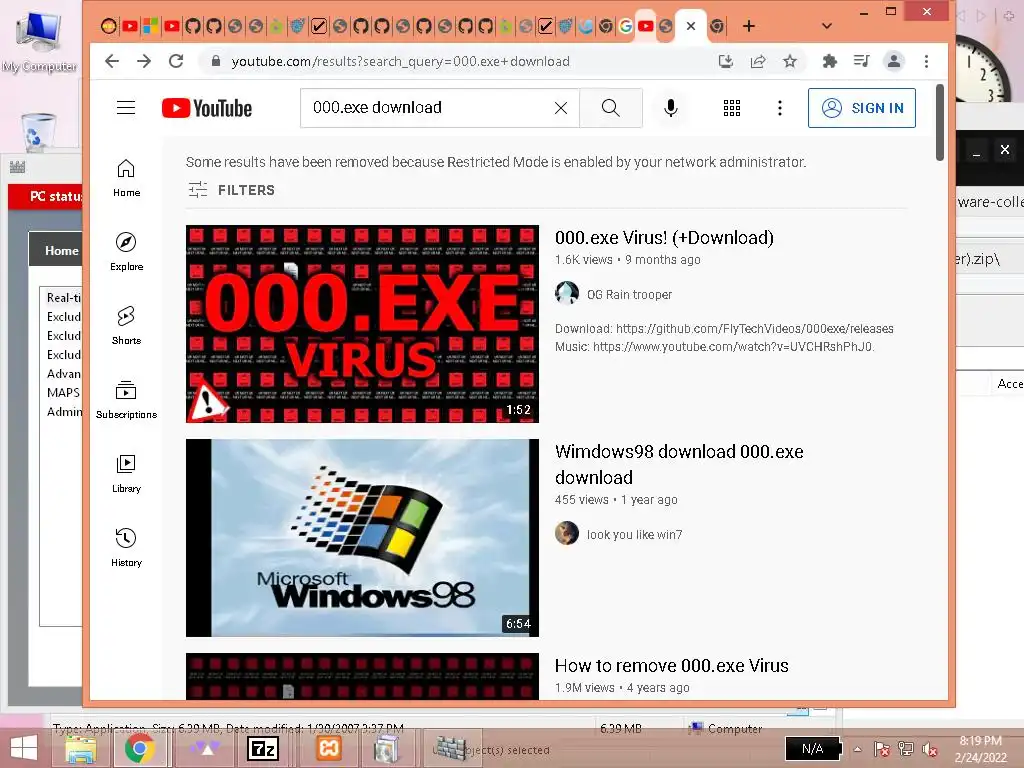Open 7-Zip from the taskbar
Viewport: 1024px width, 768px height.
tap(263, 749)
